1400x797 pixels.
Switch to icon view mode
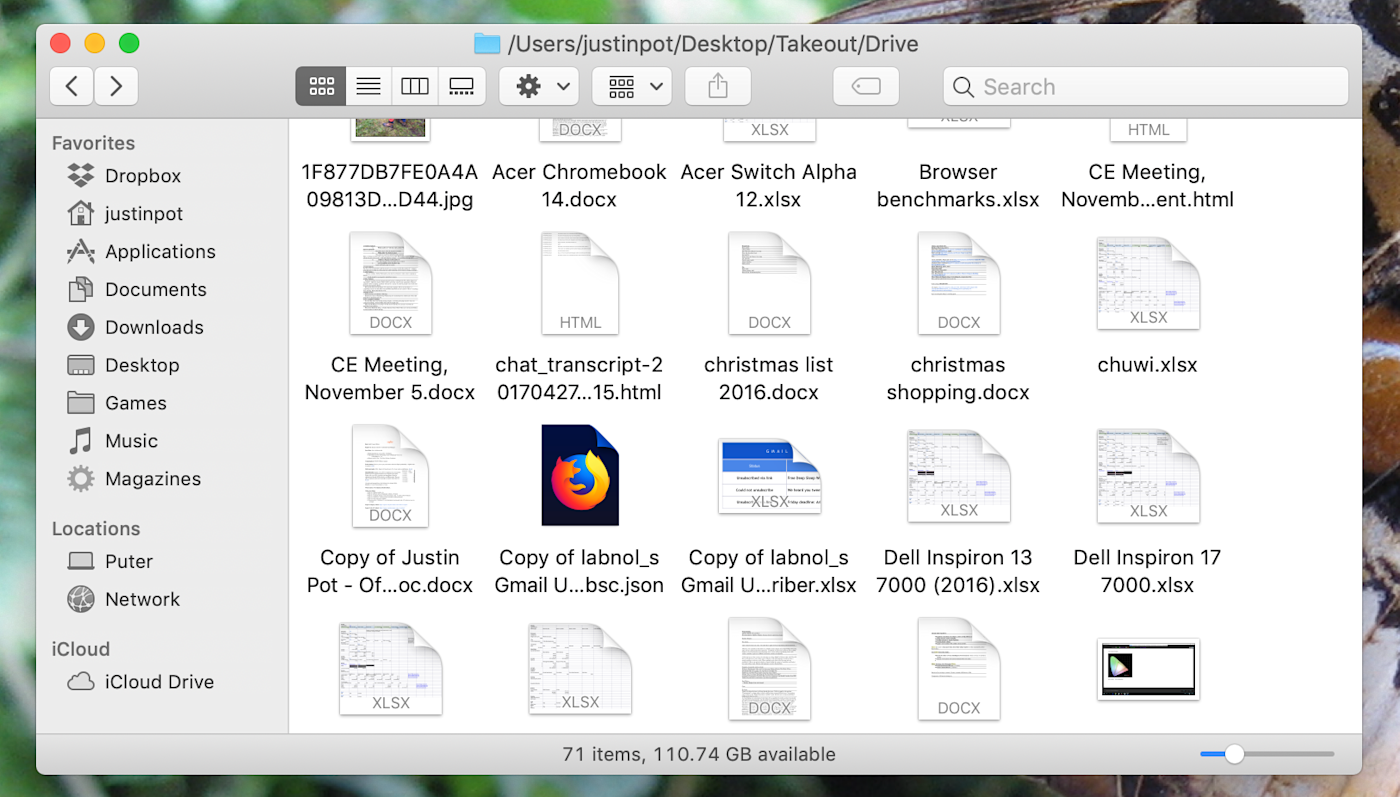(321, 87)
